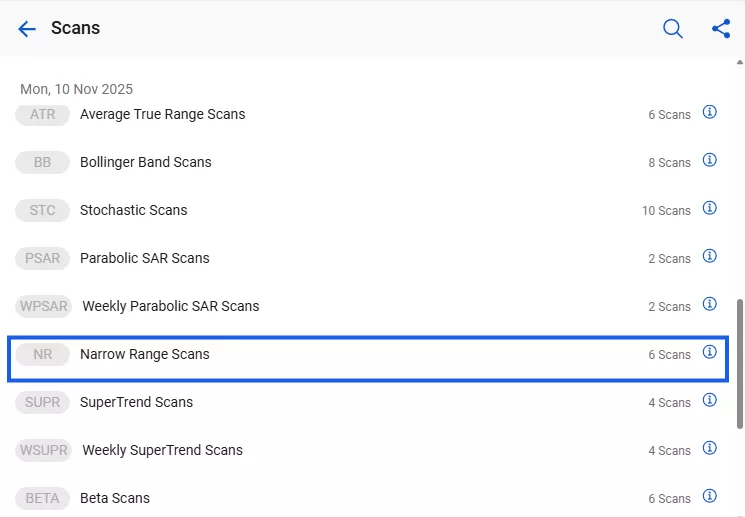Show info for Parabolic SAR Scans
Screen dimensions: 745x517
pos(710,256)
